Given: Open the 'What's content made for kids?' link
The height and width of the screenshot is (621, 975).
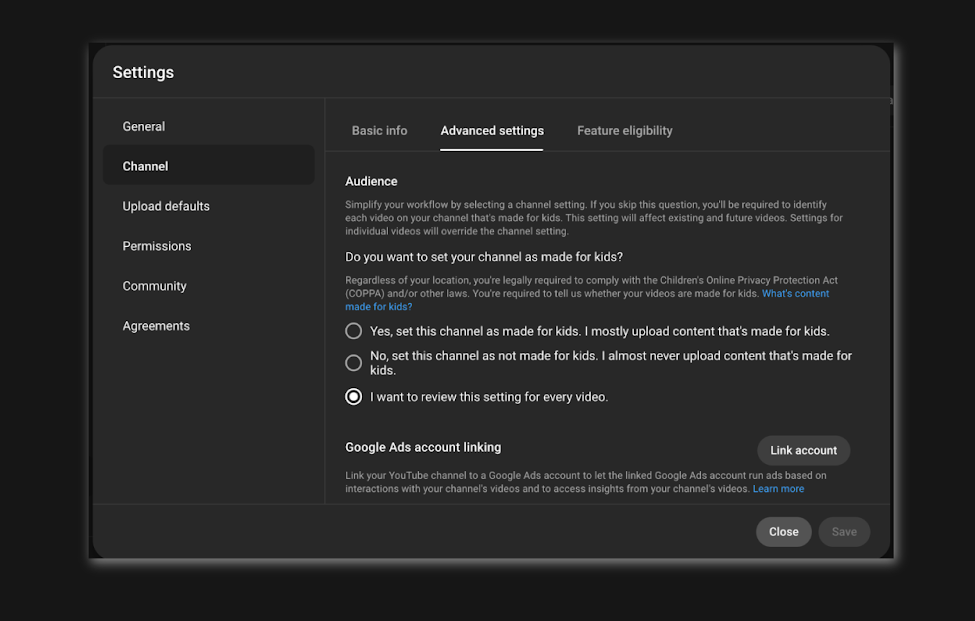Looking at the screenshot, I should 795,294.
